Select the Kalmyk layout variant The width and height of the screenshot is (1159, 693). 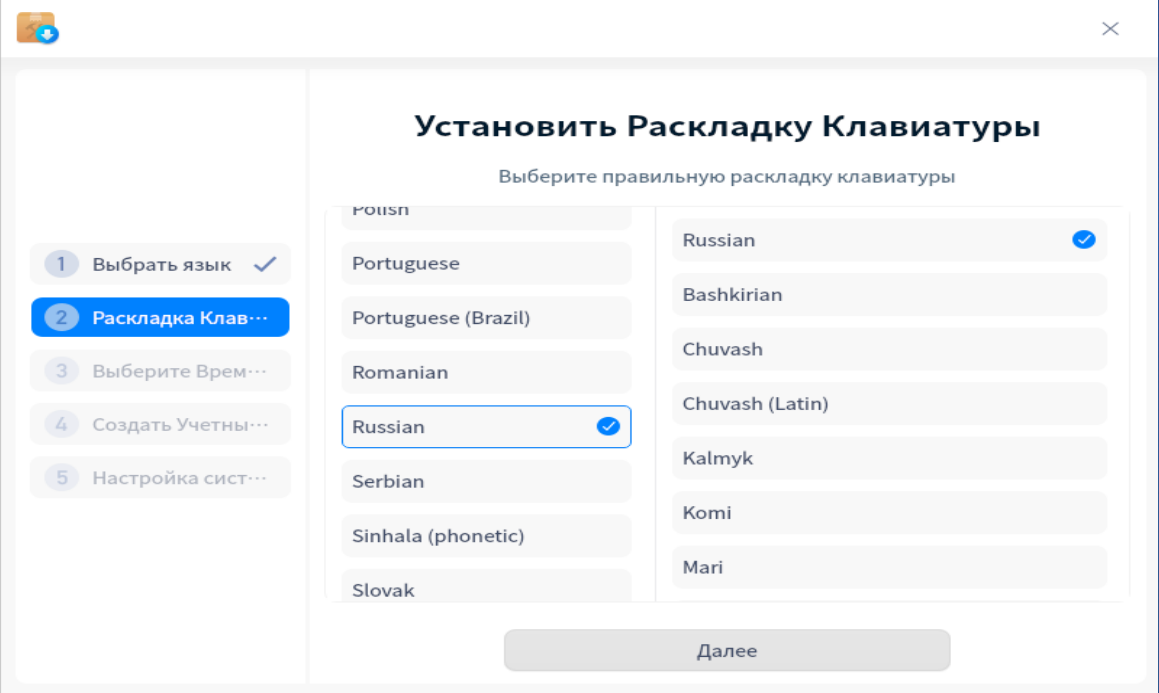(889, 458)
